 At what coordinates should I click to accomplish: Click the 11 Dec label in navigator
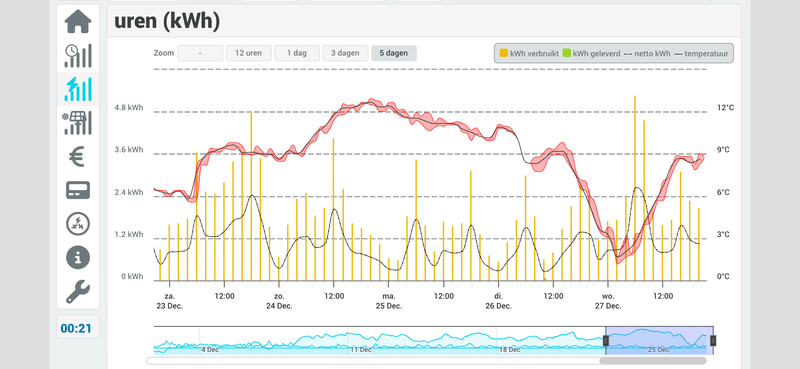pyautogui.click(x=361, y=350)
